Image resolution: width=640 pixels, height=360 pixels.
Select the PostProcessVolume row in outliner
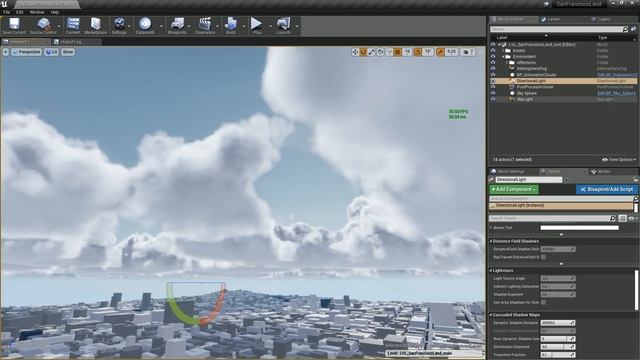563,87
